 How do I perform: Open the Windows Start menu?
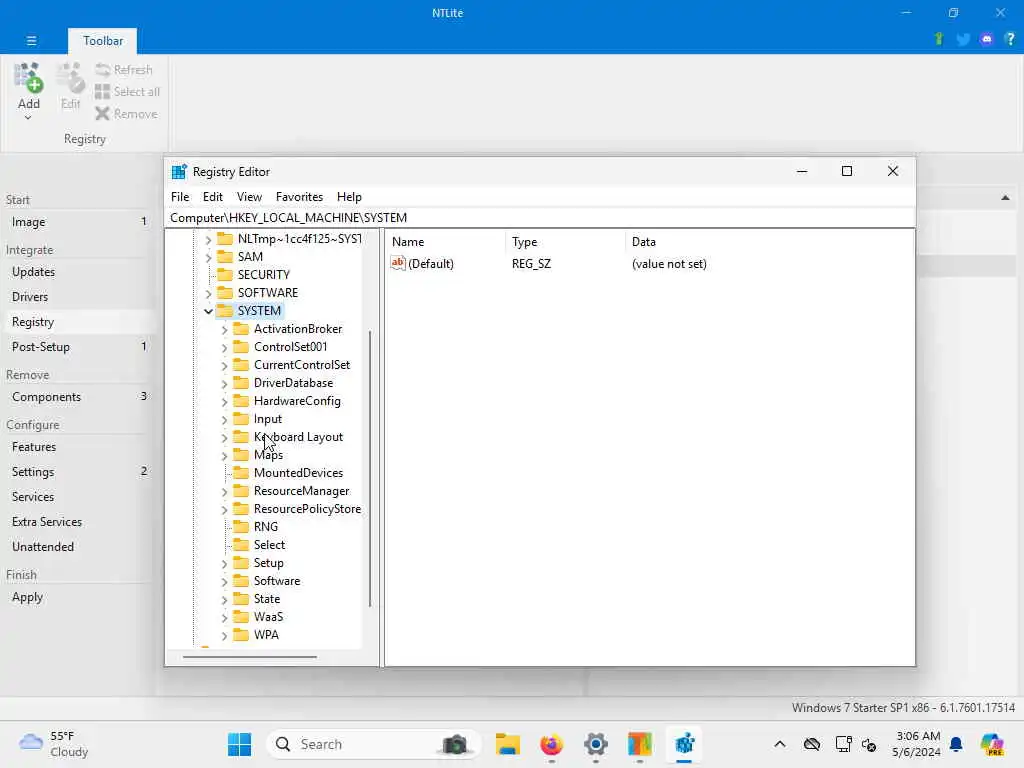(x=239, y=744)
